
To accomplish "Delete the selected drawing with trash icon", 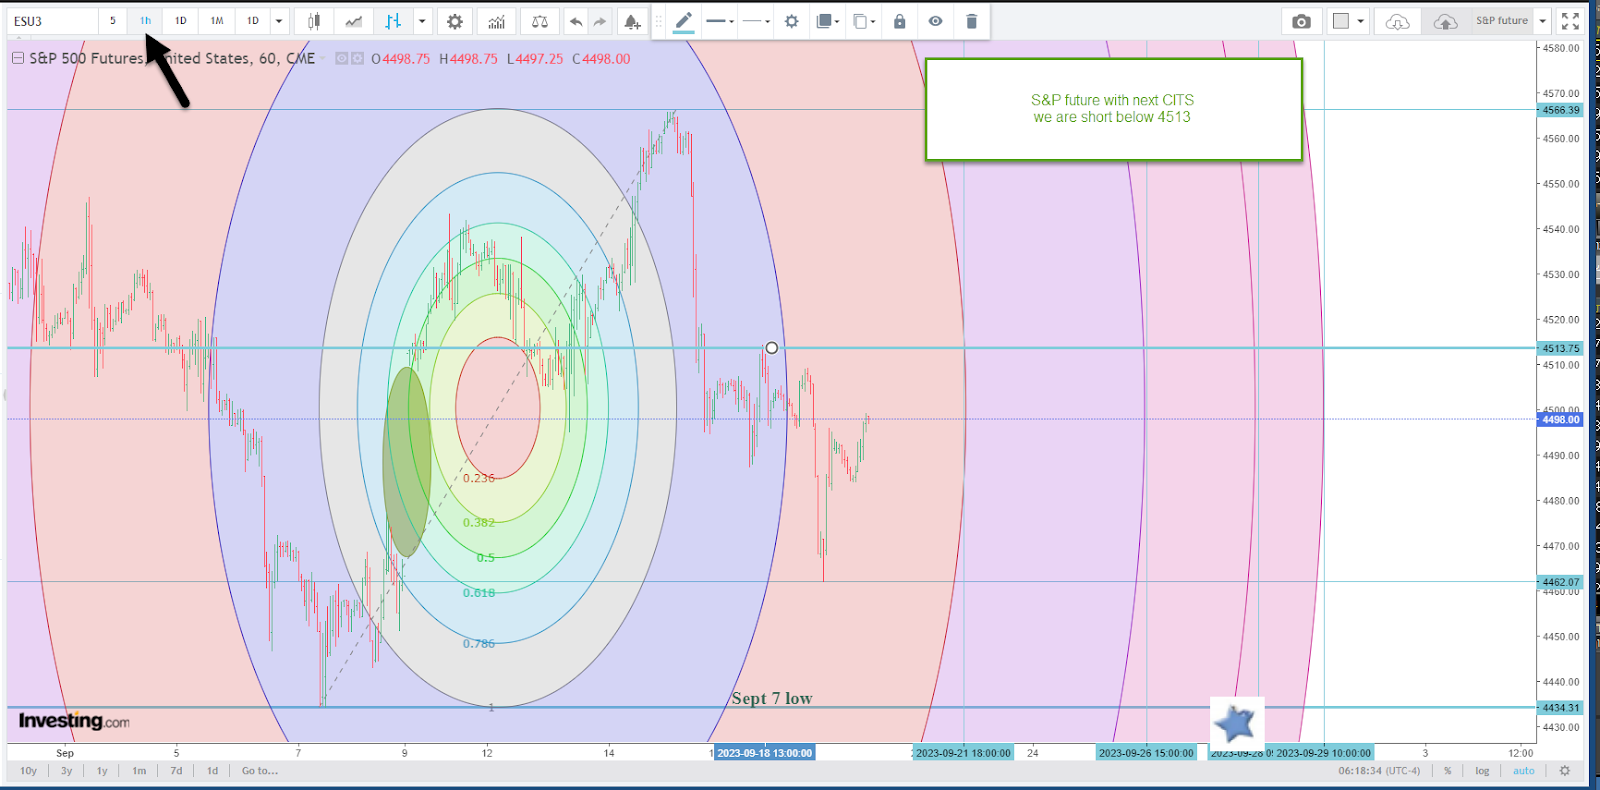I will (971, 21).
